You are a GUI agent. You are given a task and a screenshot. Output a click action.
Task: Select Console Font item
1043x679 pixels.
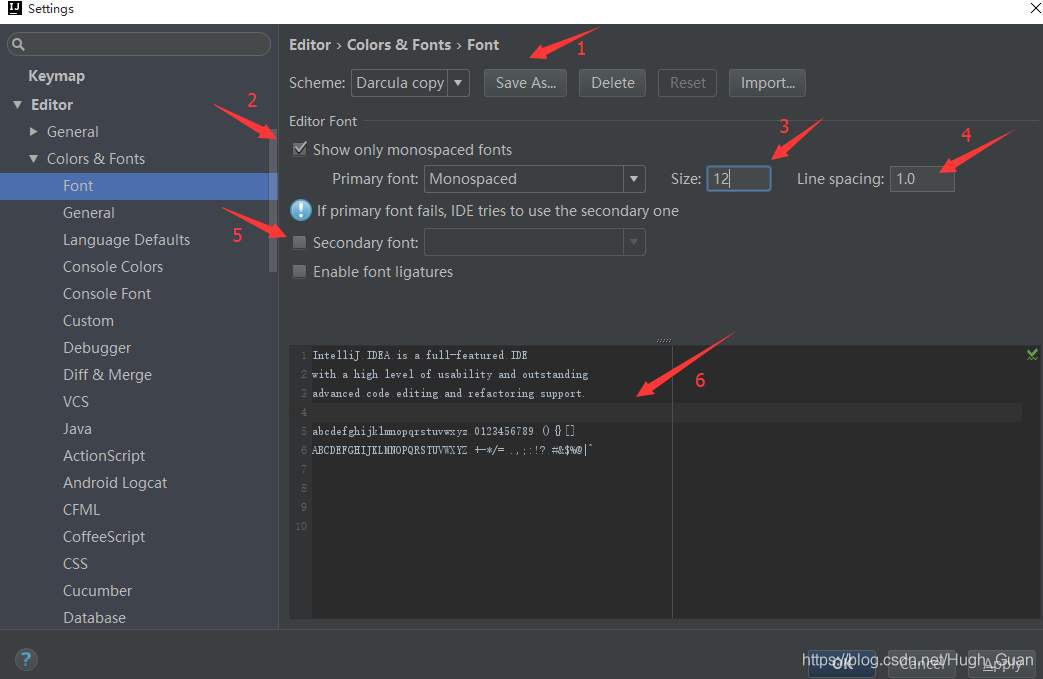click(107, 294)
